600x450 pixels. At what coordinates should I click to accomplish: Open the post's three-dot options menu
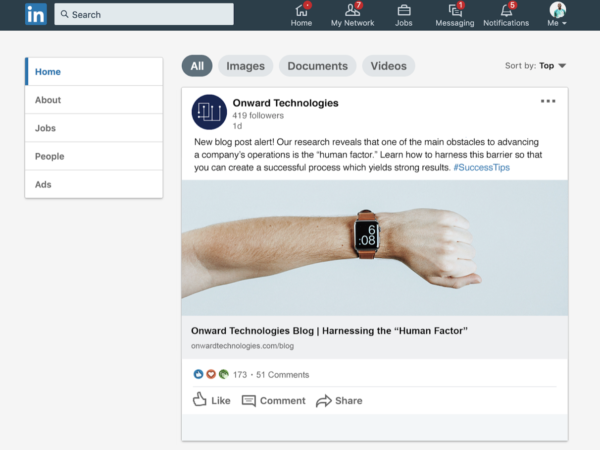click(548, 101)
